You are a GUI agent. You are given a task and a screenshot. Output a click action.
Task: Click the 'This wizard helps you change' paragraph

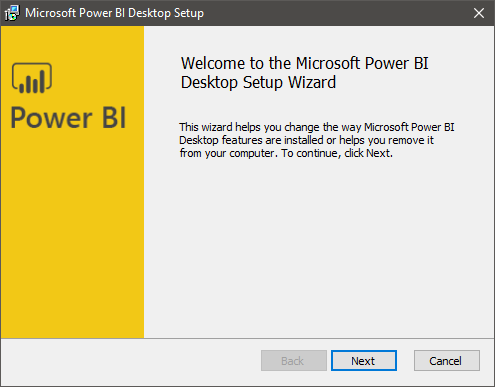[317, 140]
